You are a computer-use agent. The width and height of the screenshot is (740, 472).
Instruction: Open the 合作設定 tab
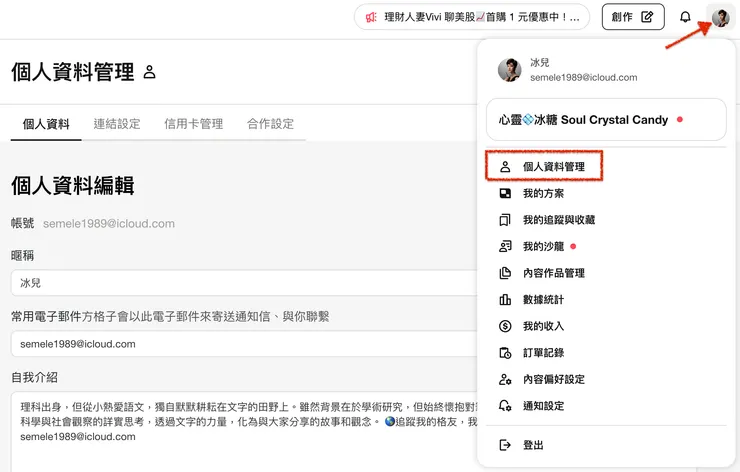(x=270, y=124)
